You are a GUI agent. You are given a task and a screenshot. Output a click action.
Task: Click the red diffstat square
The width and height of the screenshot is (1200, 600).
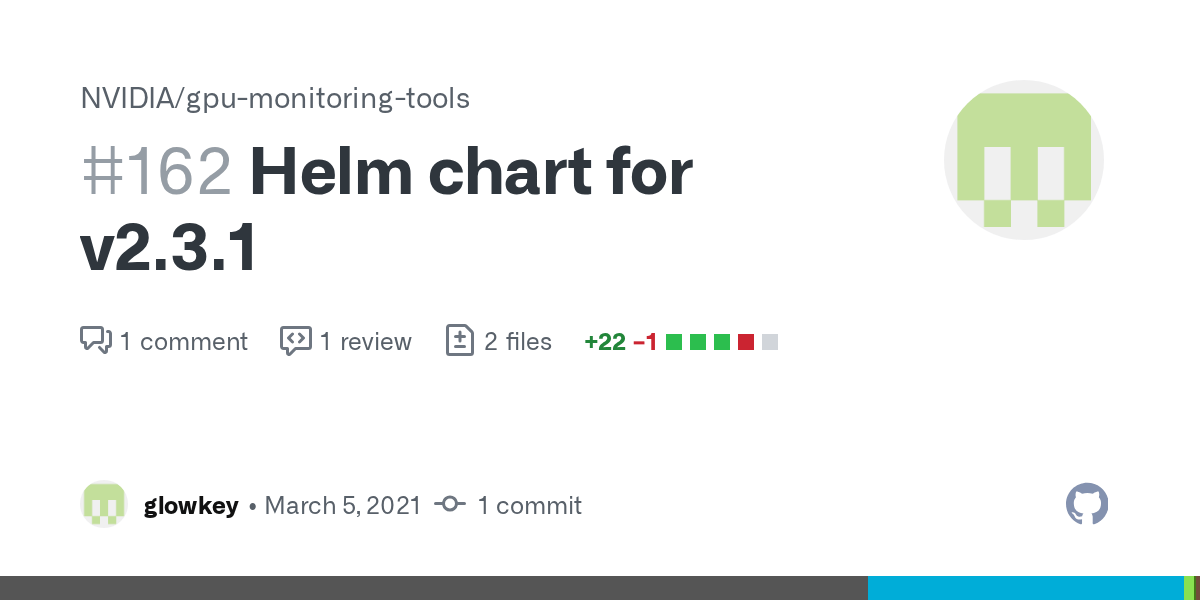[x=746, y=342]
